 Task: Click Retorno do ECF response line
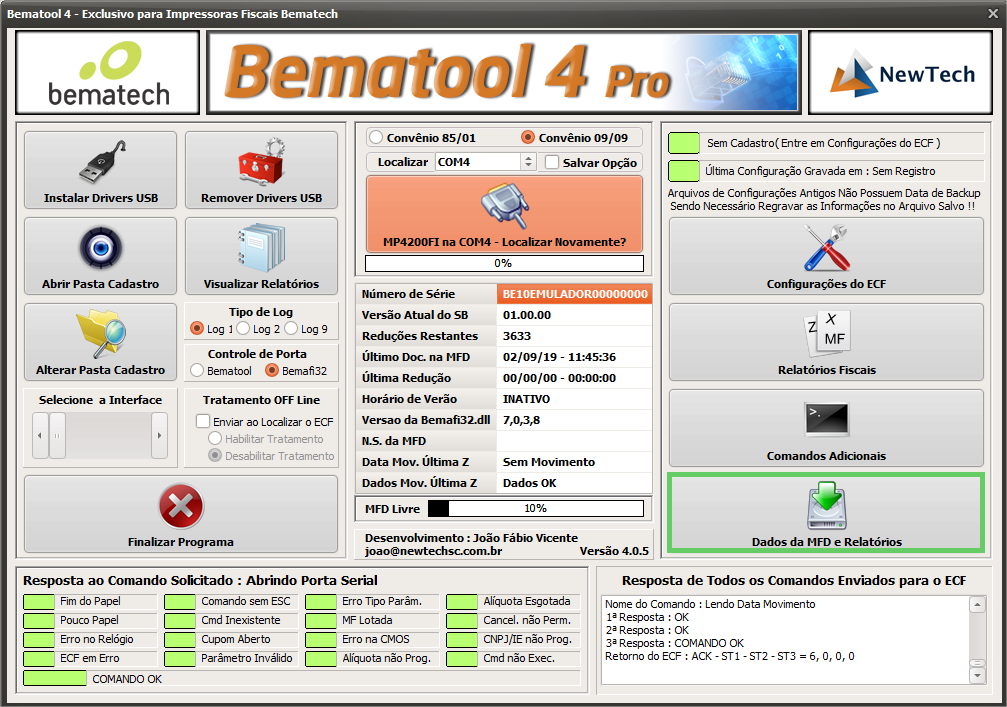730,656
